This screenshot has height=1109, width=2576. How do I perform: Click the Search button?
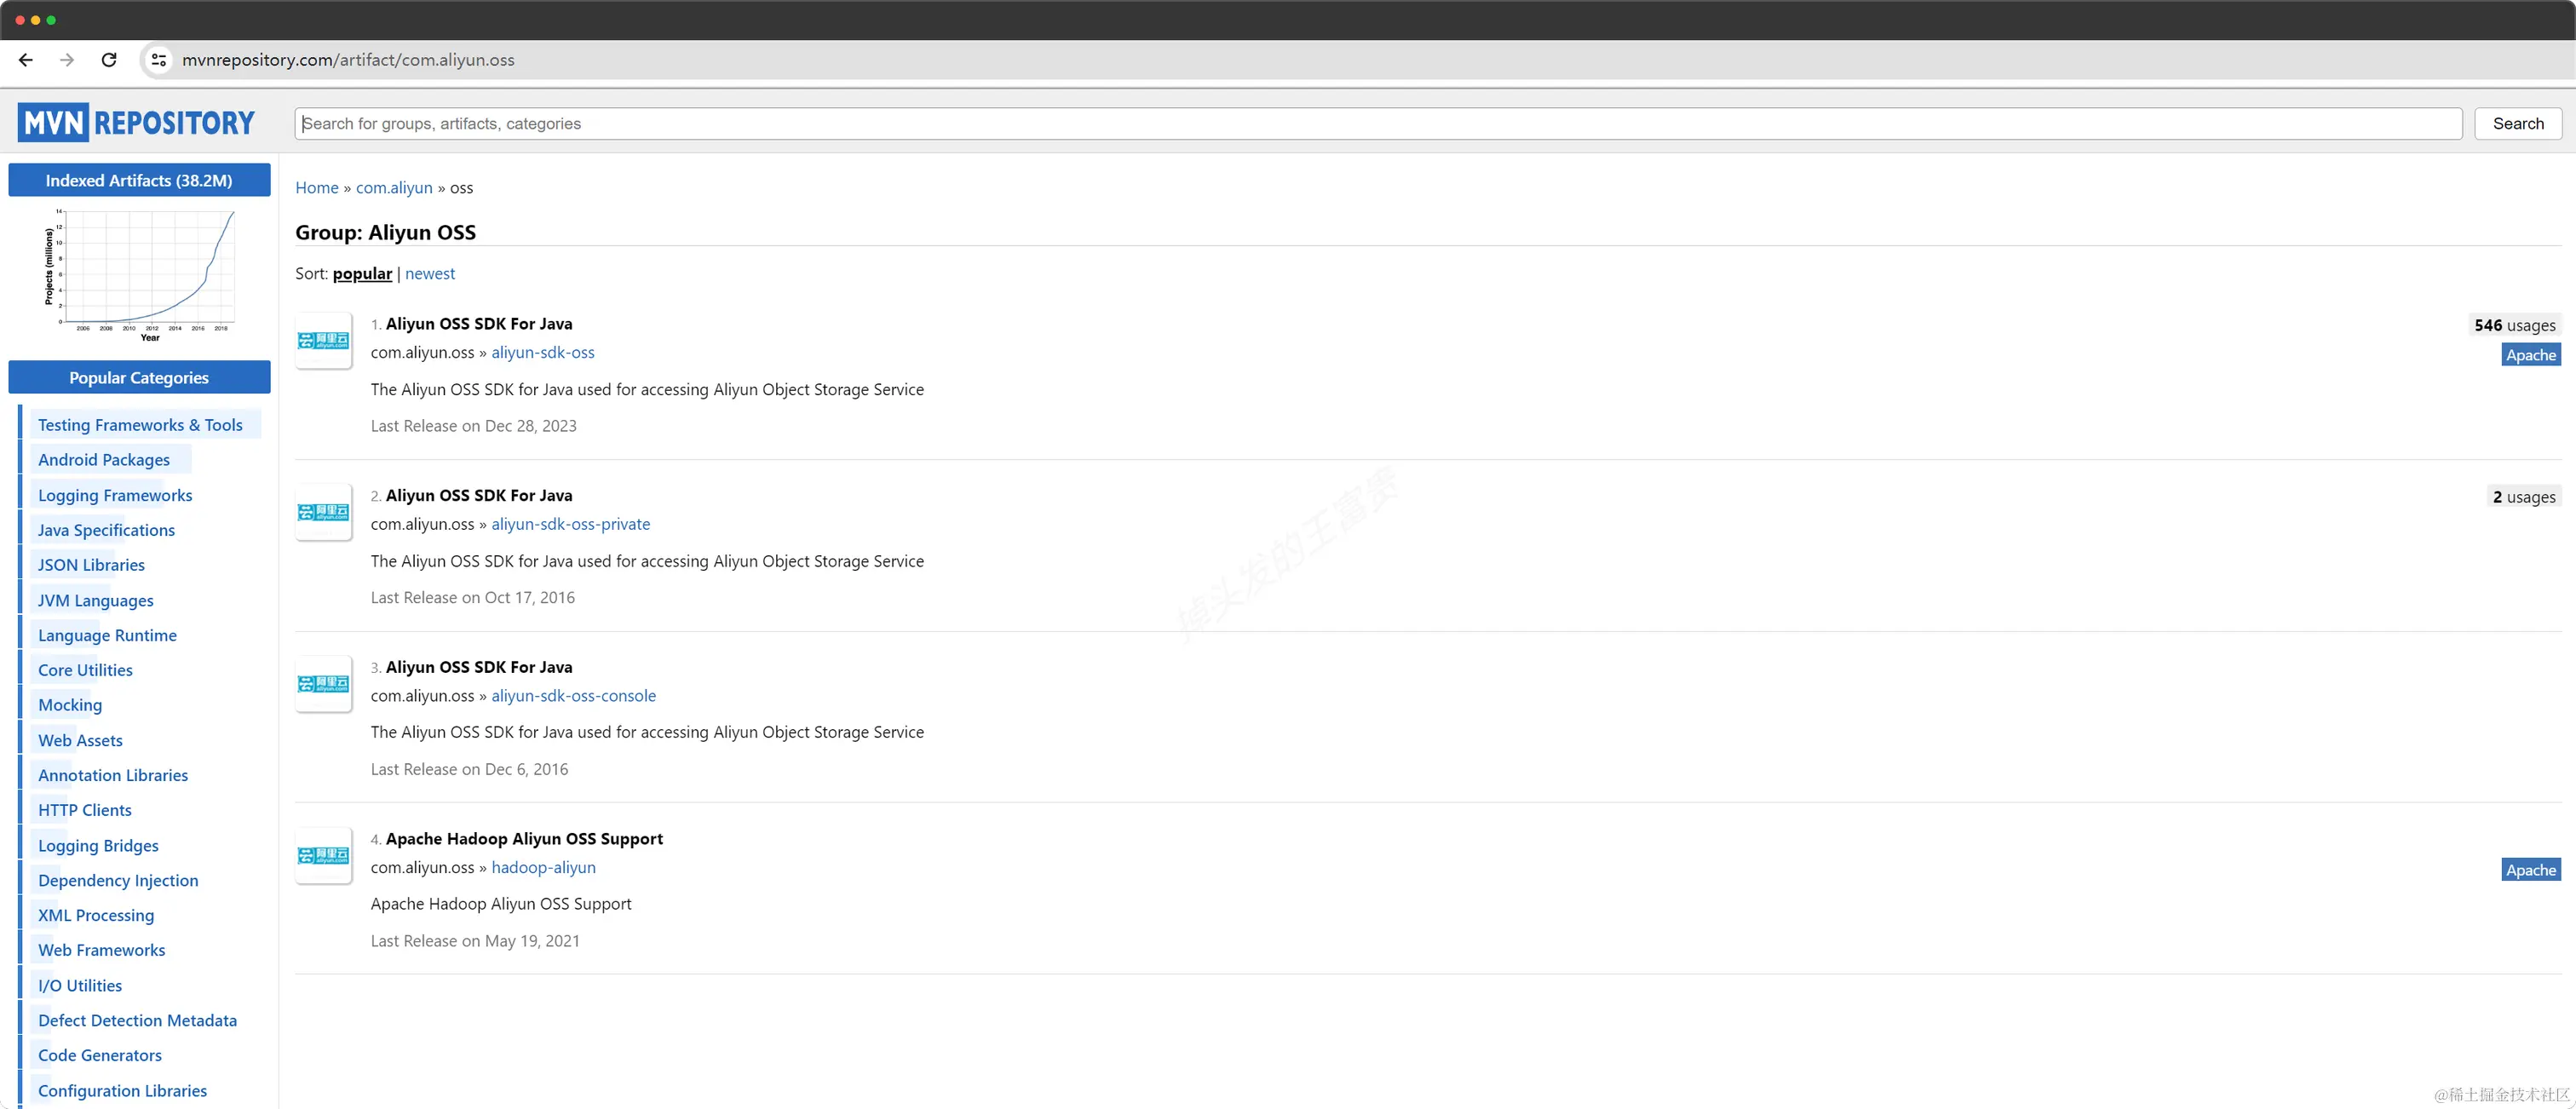pos(2517,124)
